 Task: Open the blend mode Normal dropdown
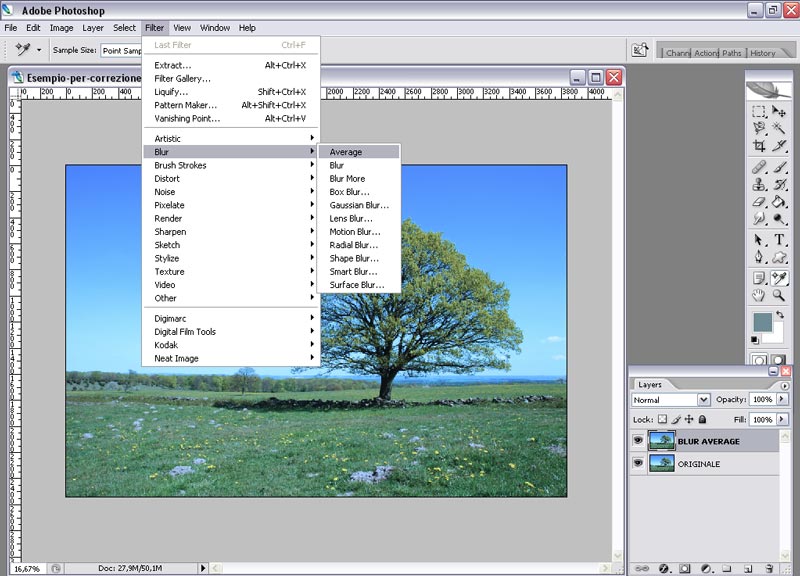[704, 400]
